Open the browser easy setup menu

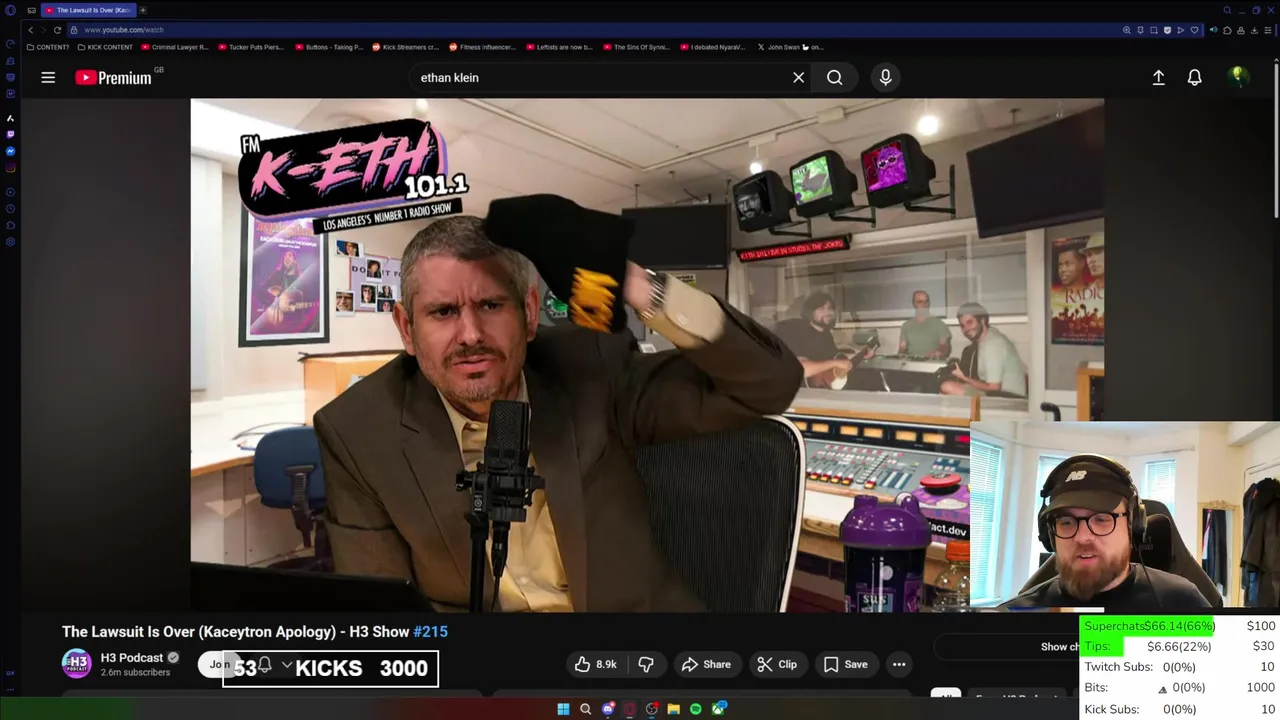coord(1268,30)
